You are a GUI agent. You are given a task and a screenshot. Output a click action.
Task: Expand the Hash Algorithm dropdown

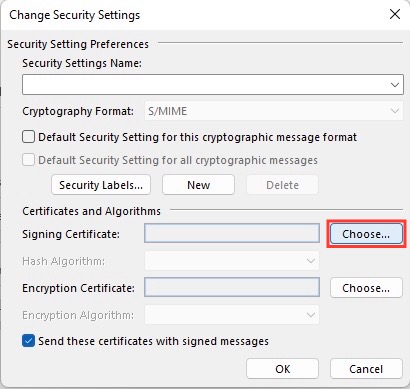click(232, 261)
